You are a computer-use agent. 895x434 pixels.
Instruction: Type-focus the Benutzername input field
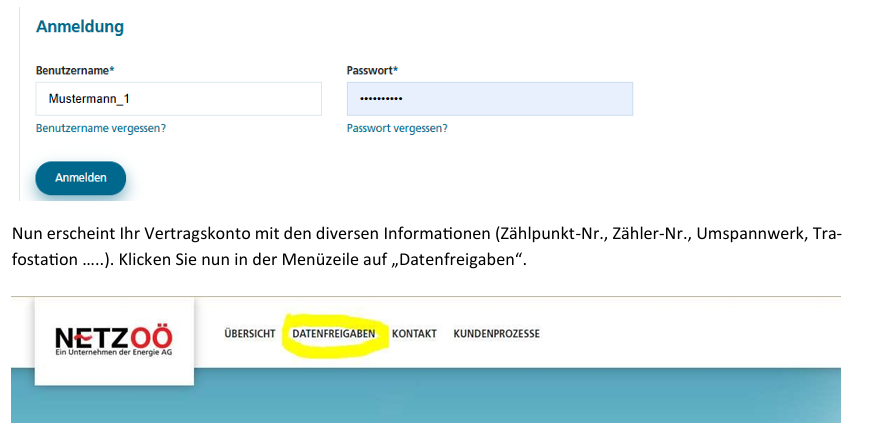click(178, 99)
